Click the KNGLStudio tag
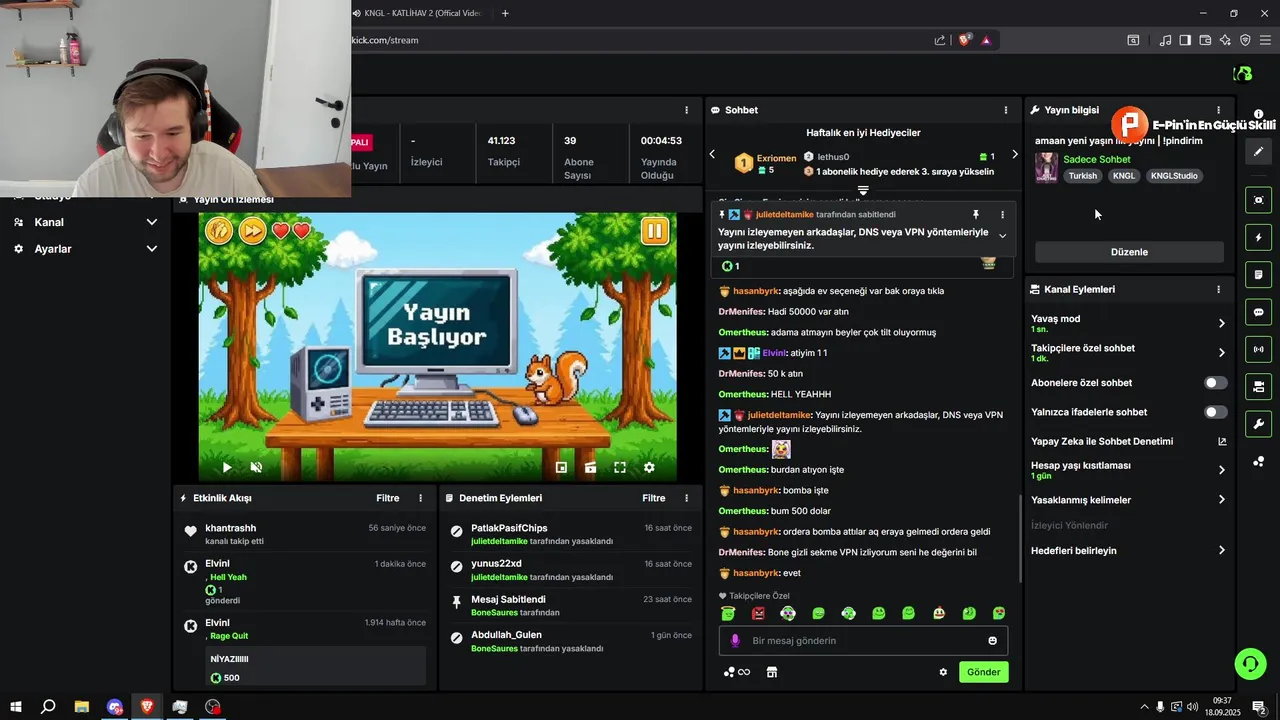 1174,176
